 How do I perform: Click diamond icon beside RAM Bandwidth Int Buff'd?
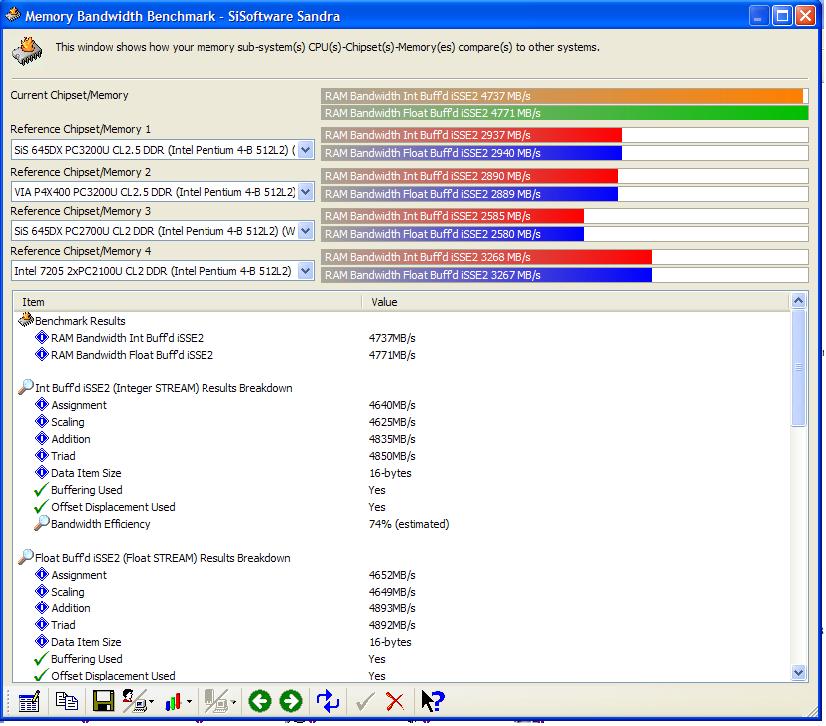(42, 337)
